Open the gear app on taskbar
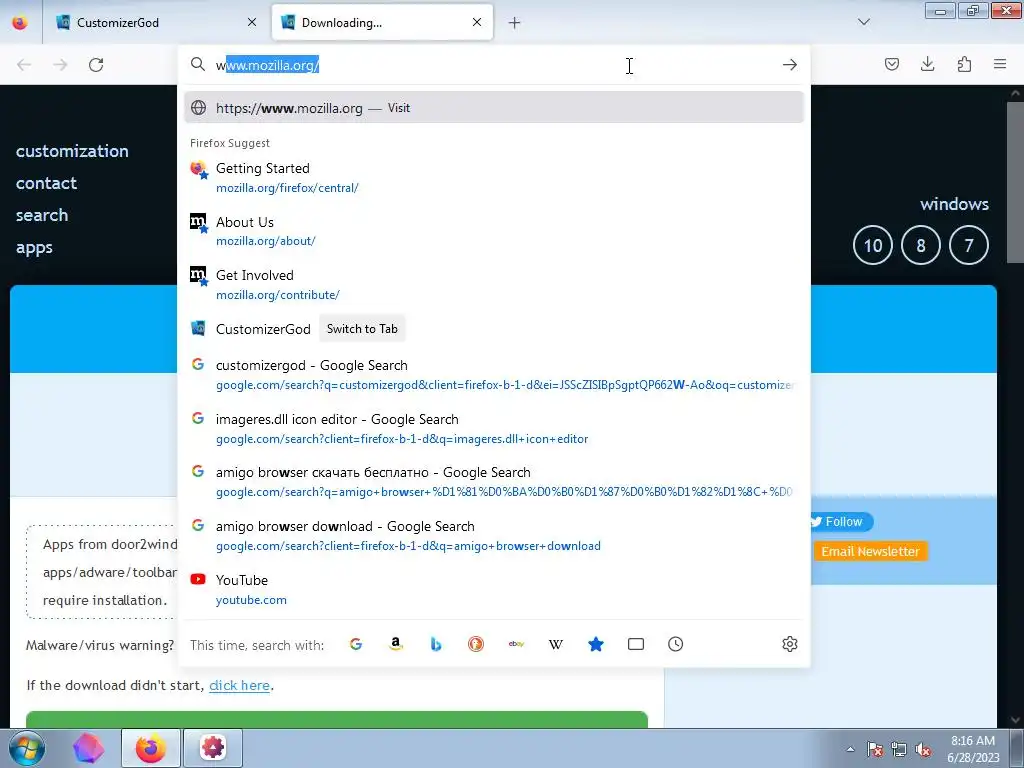This screenshot has width=1024, height=768. click(213, 748)
